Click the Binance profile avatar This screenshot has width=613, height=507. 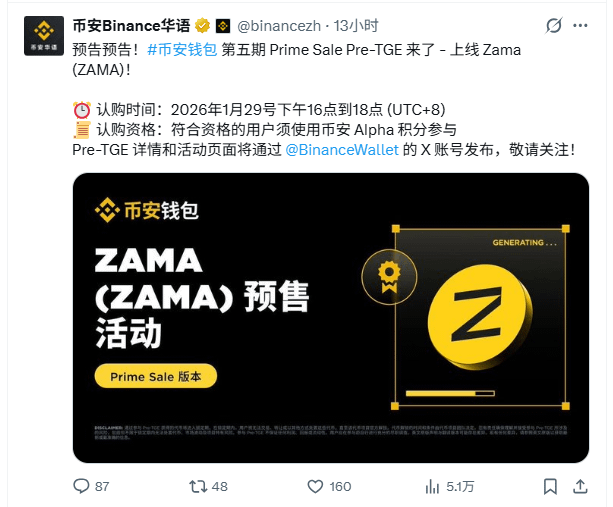pyautogui.click(x=44, y=36)
